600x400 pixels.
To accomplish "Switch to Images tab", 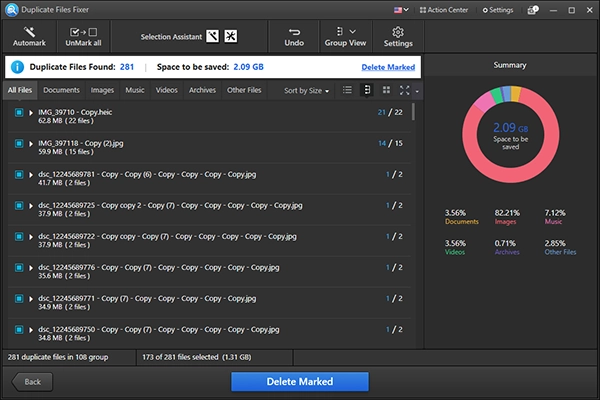I will tap(102, 90).
